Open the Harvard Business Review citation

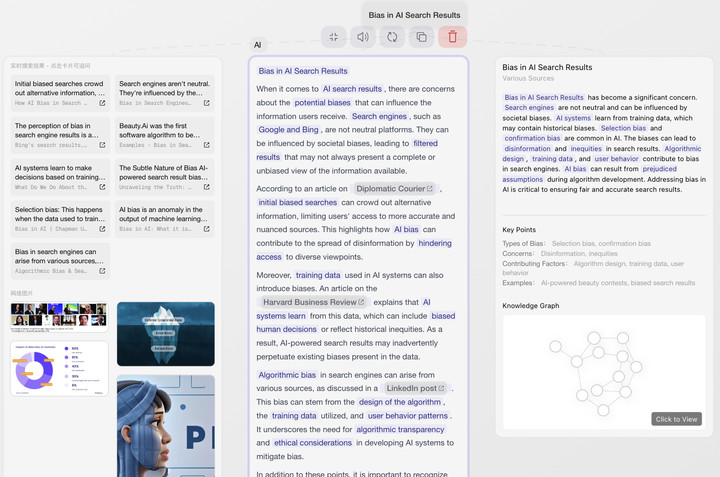click(313, 302)
